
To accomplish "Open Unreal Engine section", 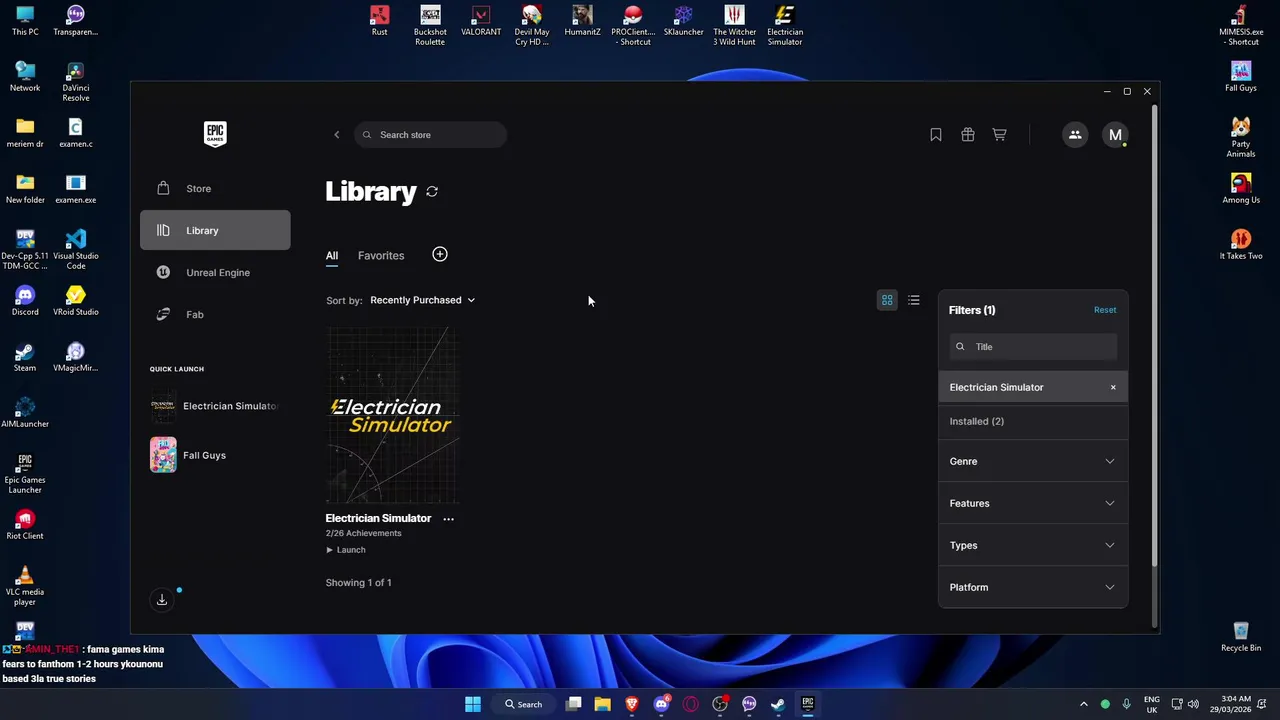I will click(x=215, y=272).
